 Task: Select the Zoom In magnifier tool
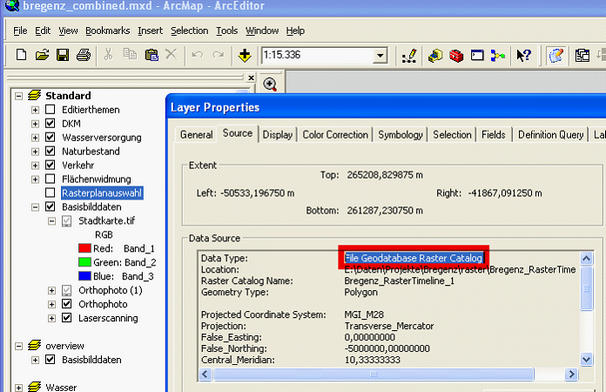270,84
